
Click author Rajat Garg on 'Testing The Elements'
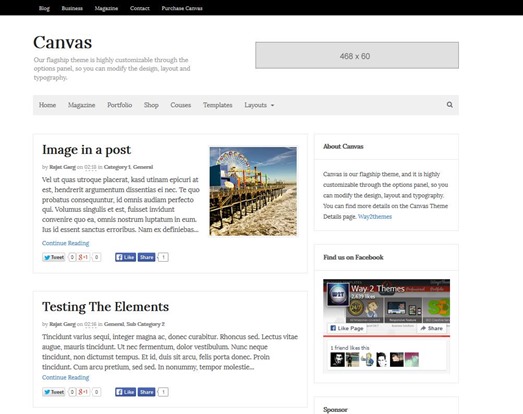coord(62,324)
